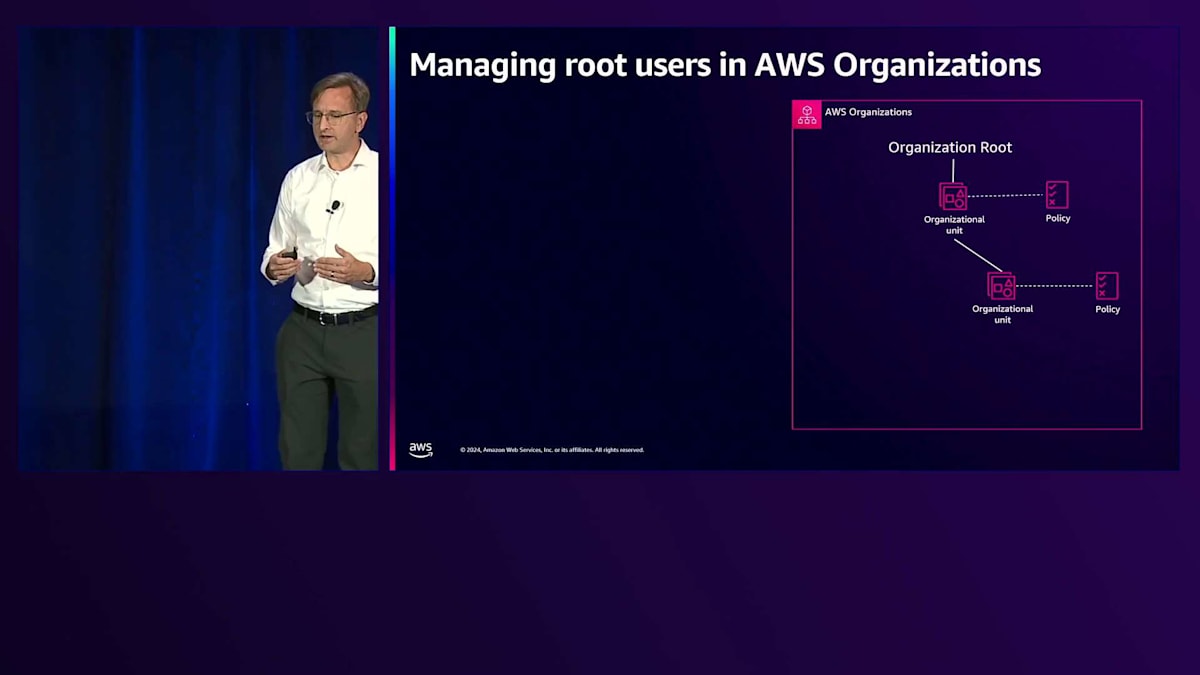Viewport: 1200px width, 675px height.
Task: Select the upper Organizational unit icon
Action: coord(953,196)
